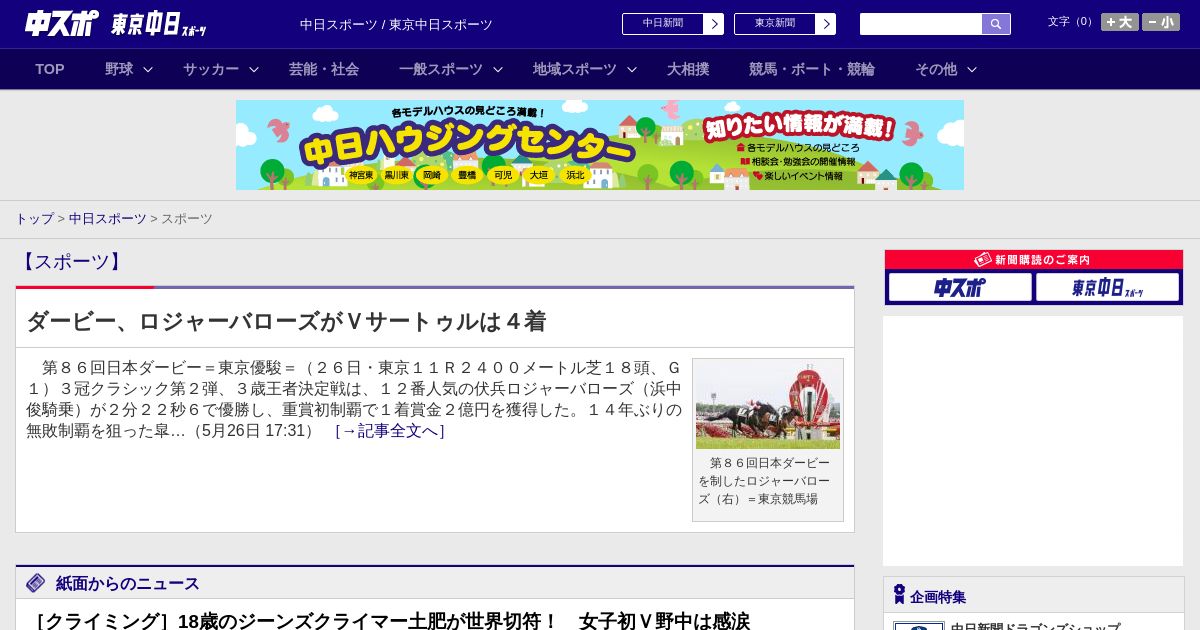Image resolution: width=1200 pixels, height=630 pixels.
Task: Click the 中日ハウジングセンター banner ad
Action: point(600,145)
